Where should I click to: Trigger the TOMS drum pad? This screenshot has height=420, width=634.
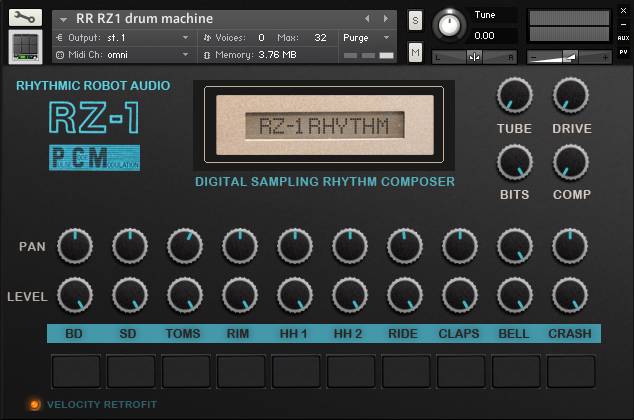tap(186, 371)
